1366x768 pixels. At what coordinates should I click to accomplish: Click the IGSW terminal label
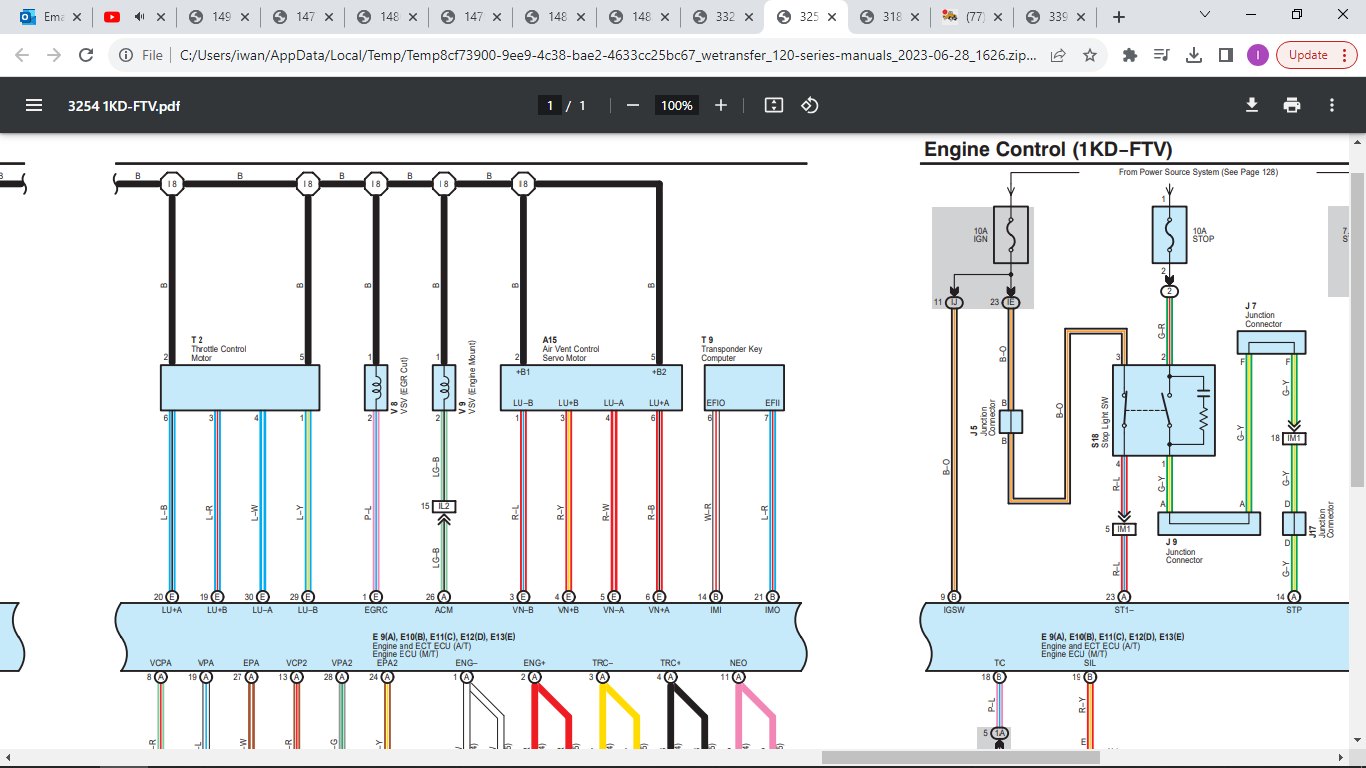pyautogui.click(x=954, y=609)
